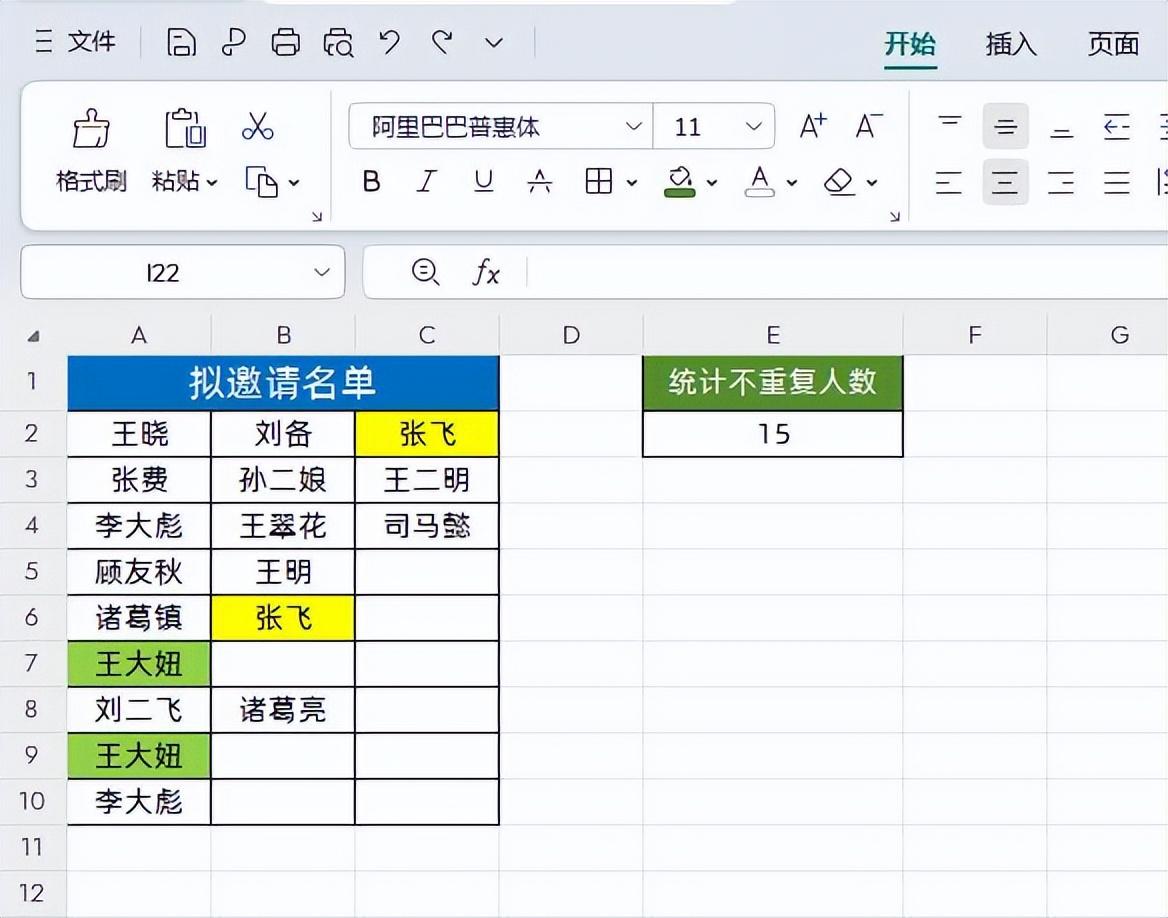Click the 格式刷 format painter
The image size is (1168, 918).
click(91, 151)
